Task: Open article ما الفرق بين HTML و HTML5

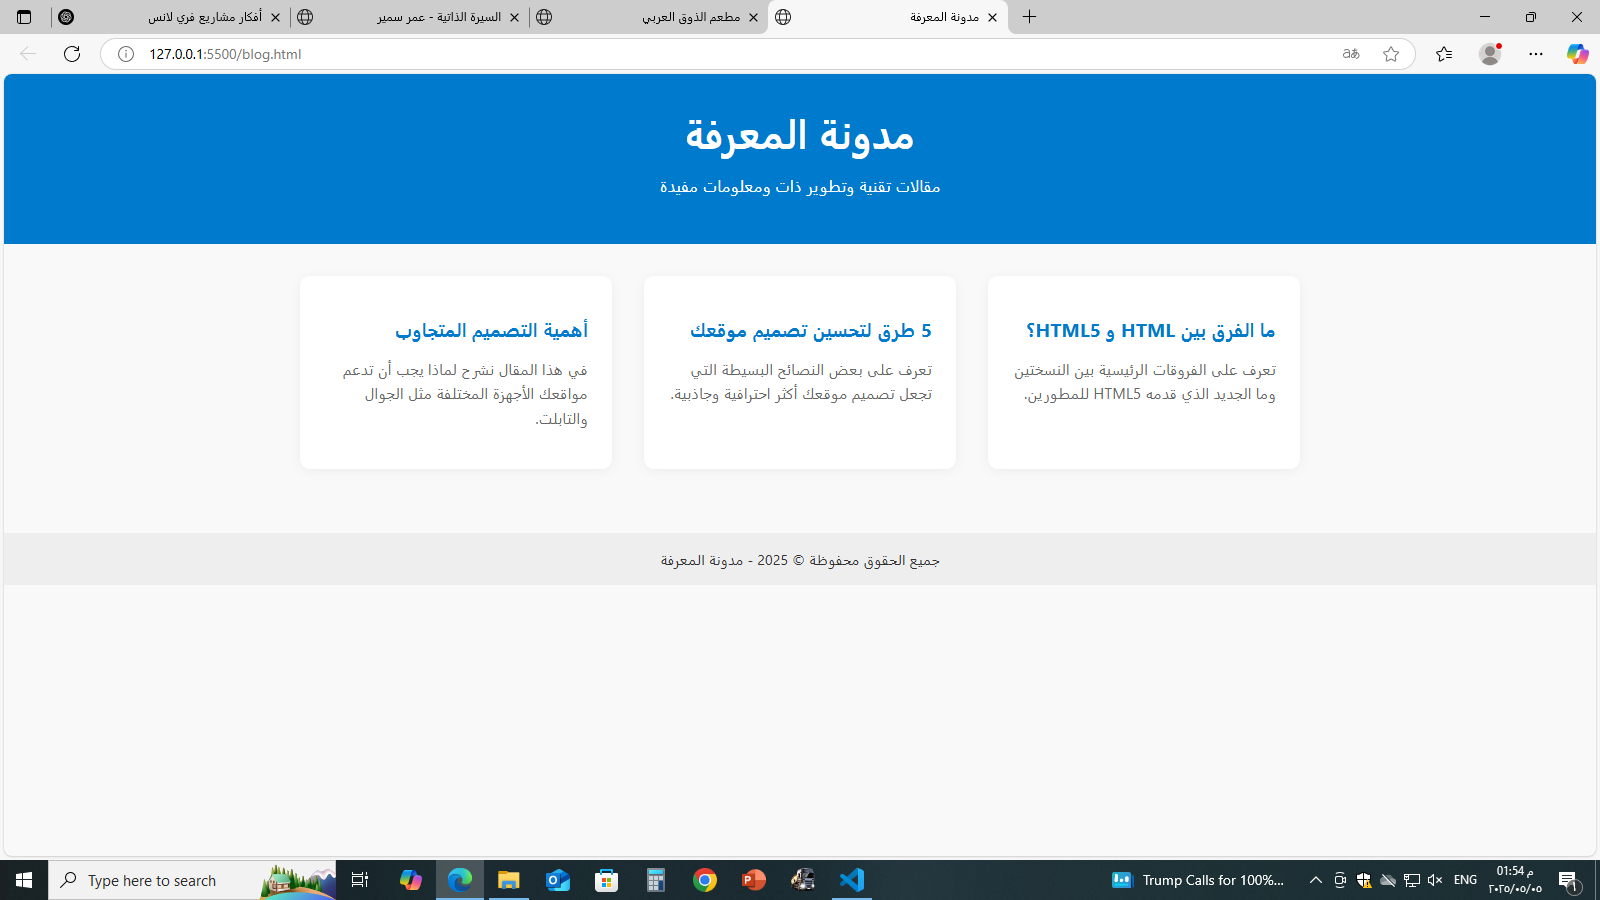Action: [x=1151, y=330]
